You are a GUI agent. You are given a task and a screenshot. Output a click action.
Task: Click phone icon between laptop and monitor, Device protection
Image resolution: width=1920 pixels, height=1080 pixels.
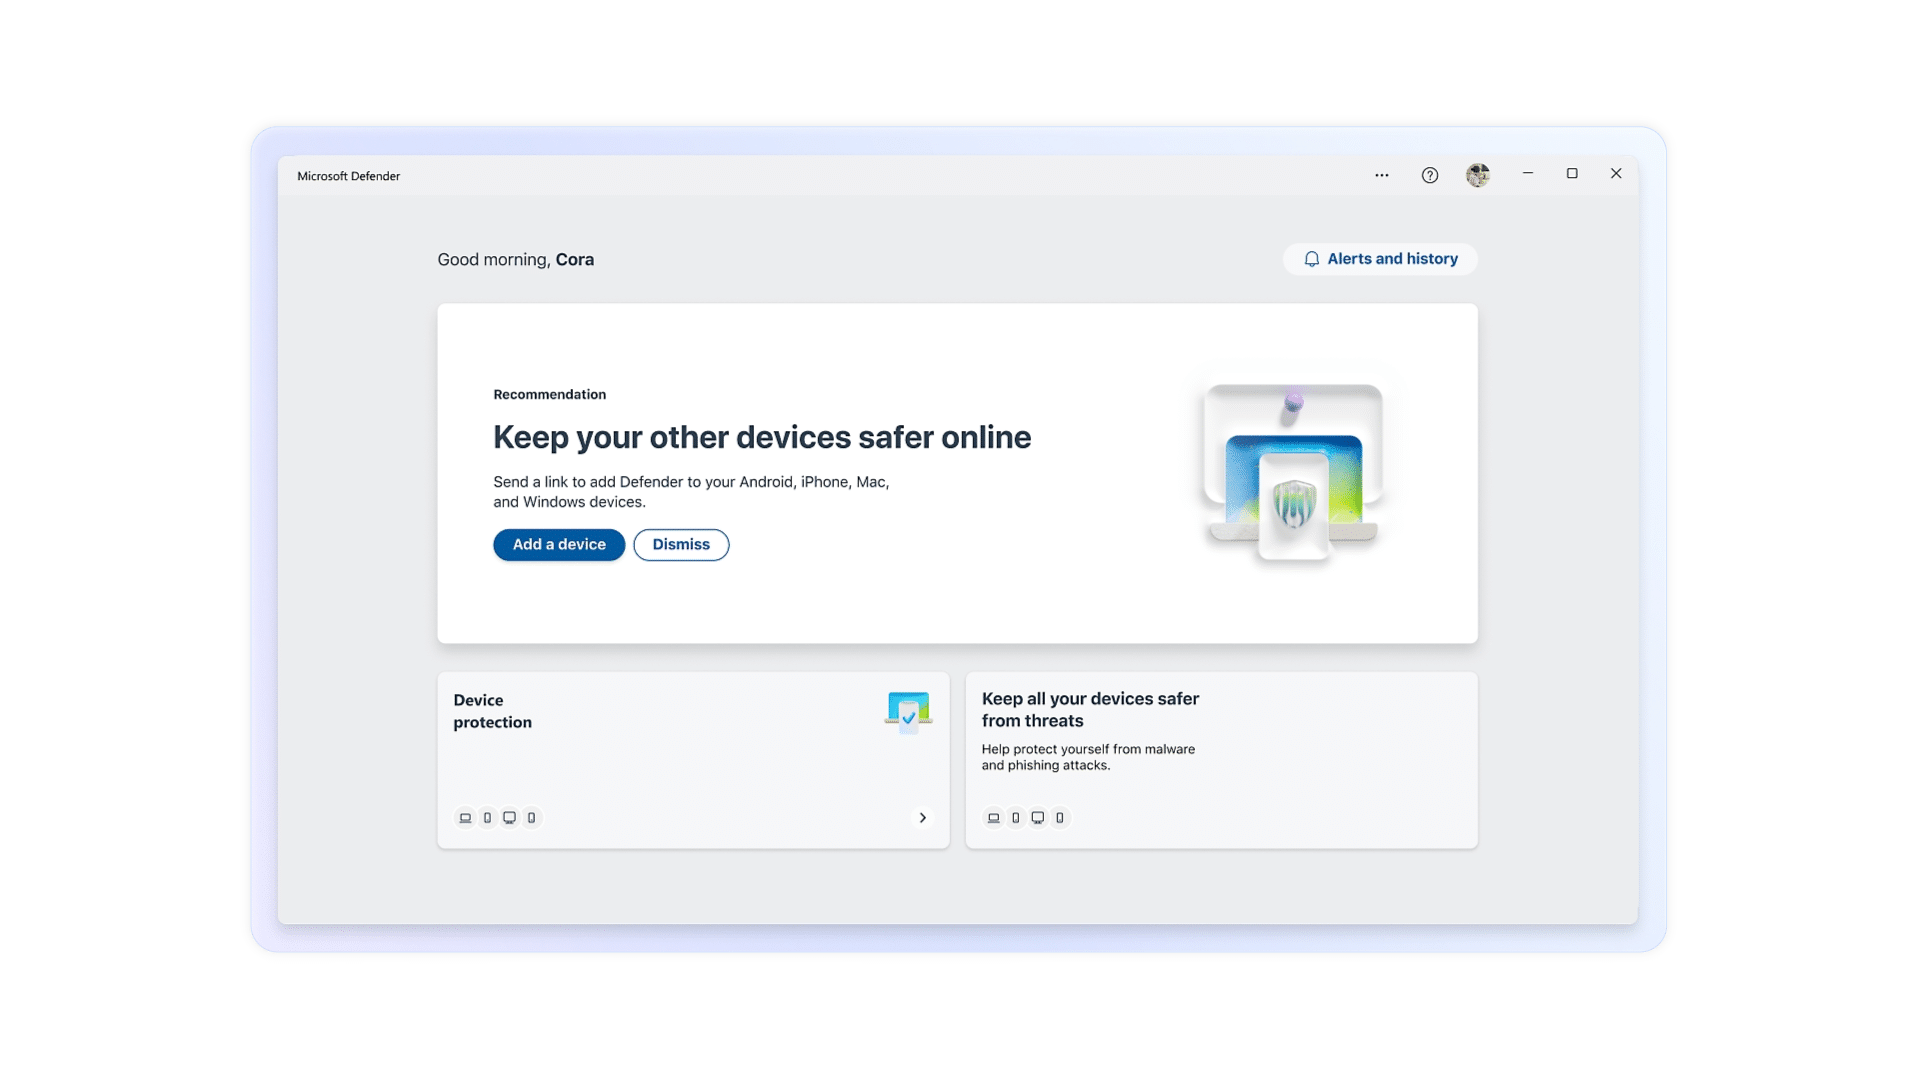pos(487,818)
